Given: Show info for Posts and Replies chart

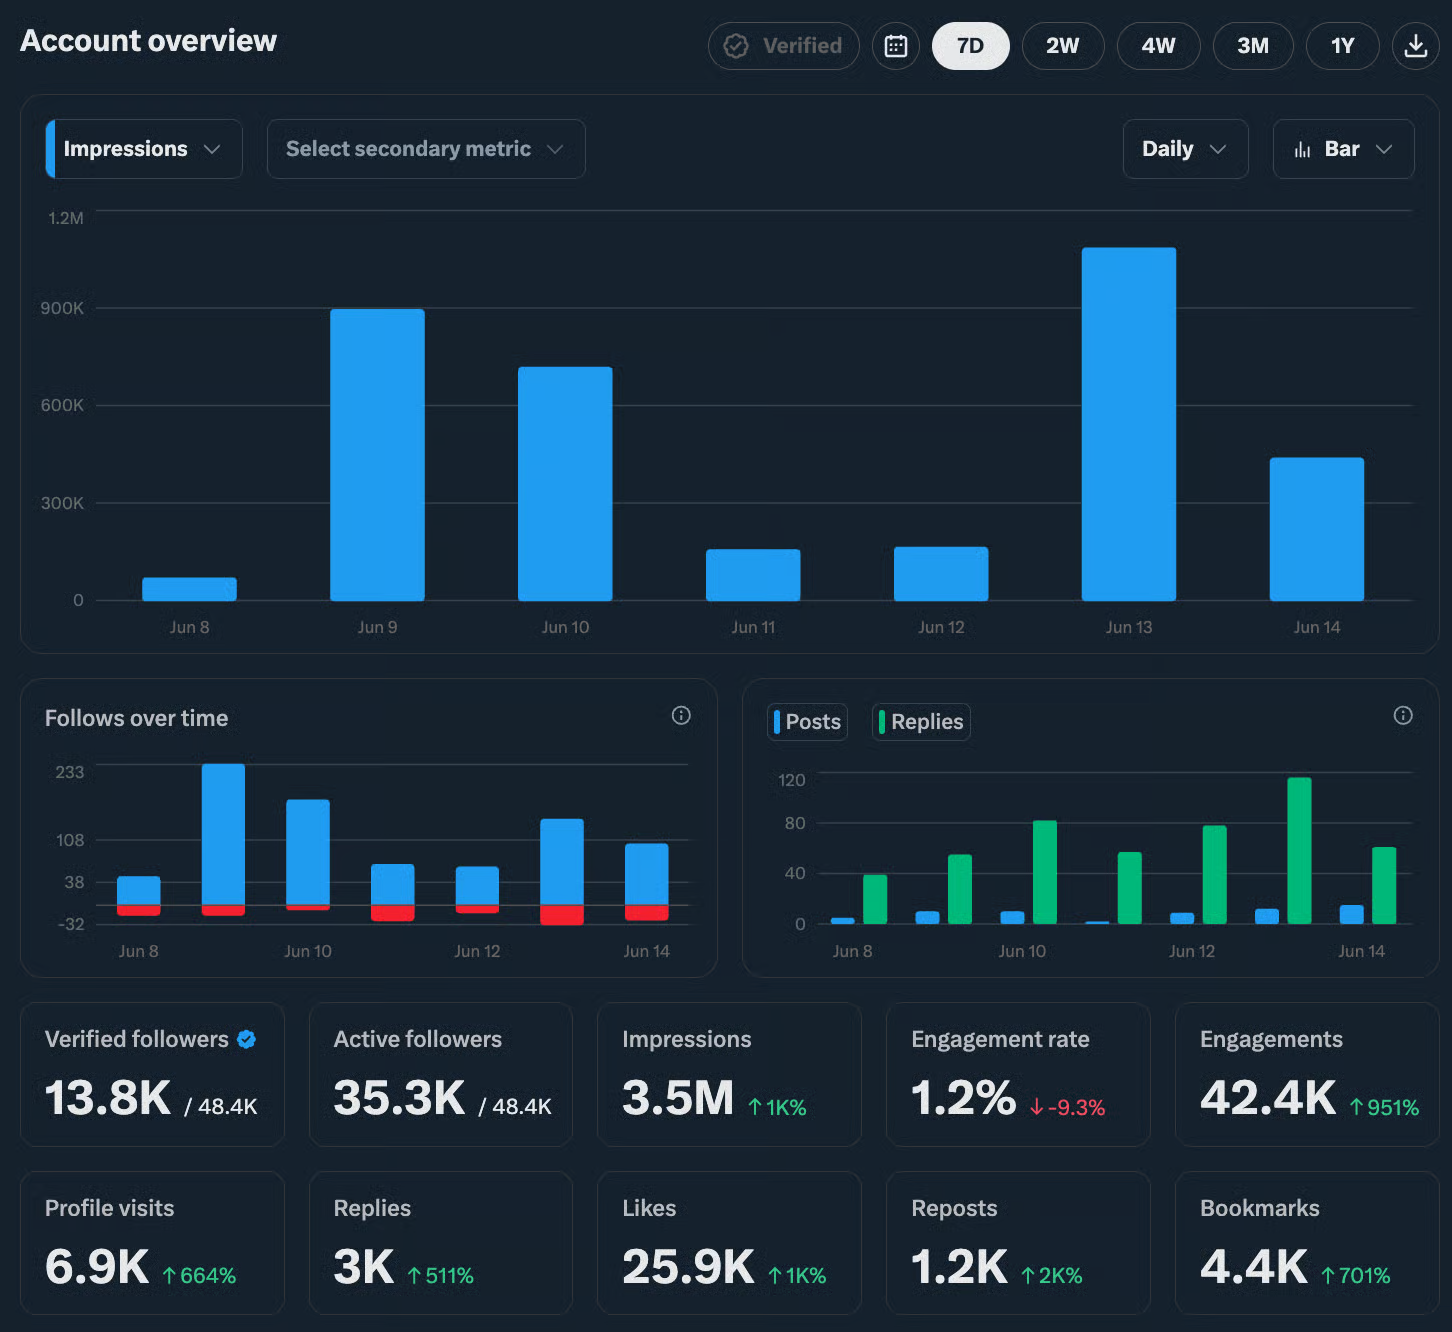Looking at the screenshot, I should click(1403, 715).
